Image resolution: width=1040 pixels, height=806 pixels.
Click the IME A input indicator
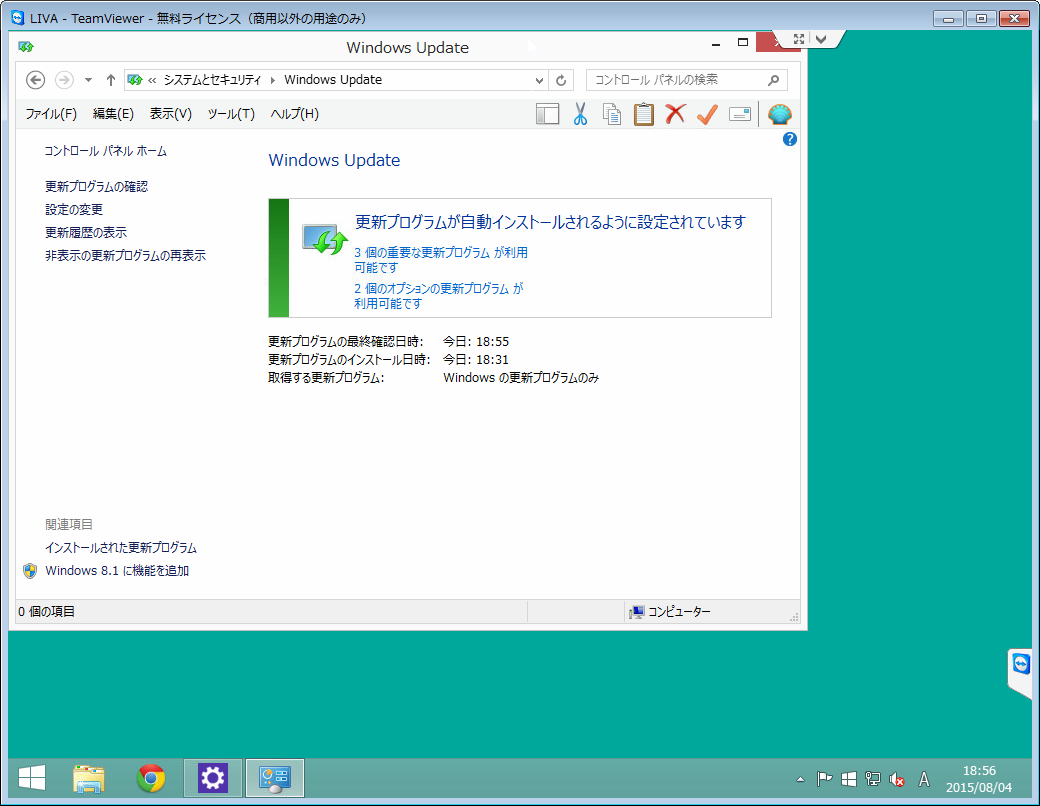coord(923,779)
